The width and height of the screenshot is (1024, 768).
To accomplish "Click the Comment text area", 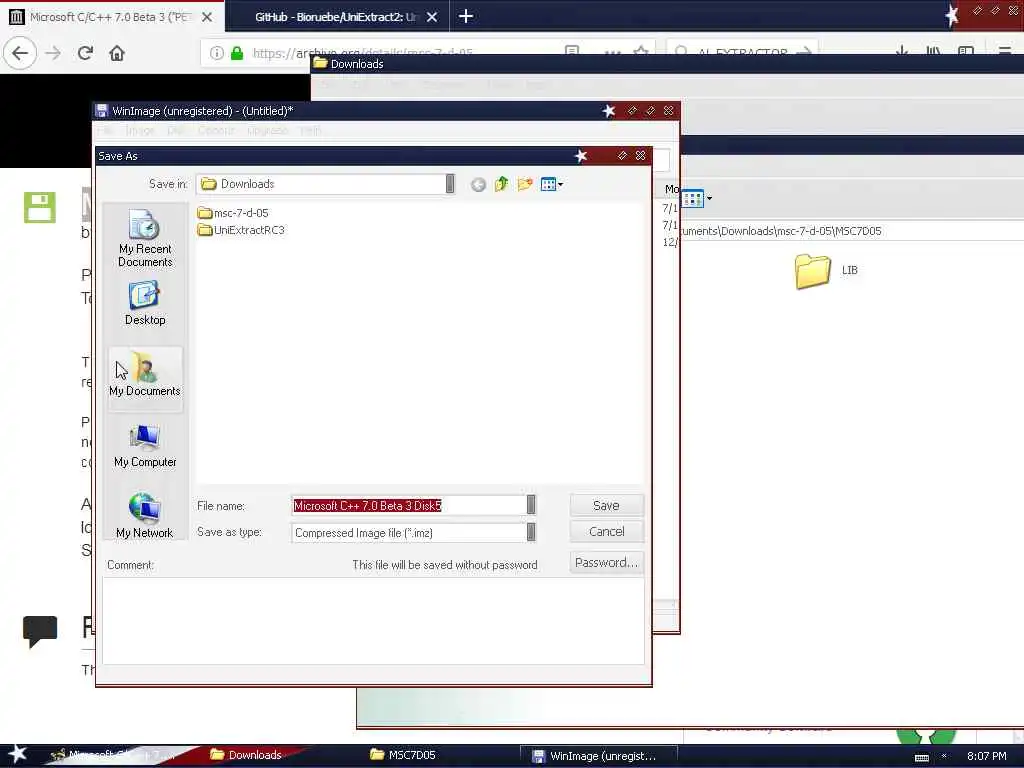I will click(373, 620).
